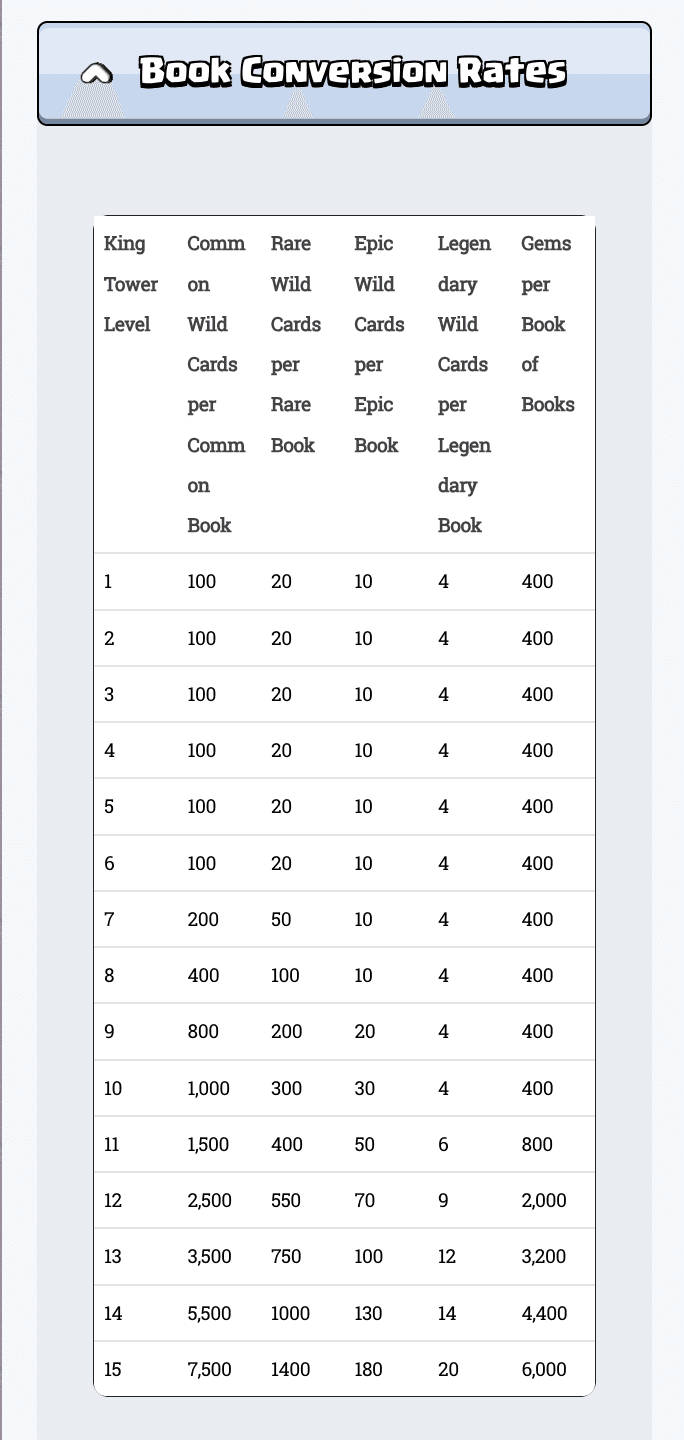
Task: Select Gems per Book of Books header
Action: pos(548,324)
